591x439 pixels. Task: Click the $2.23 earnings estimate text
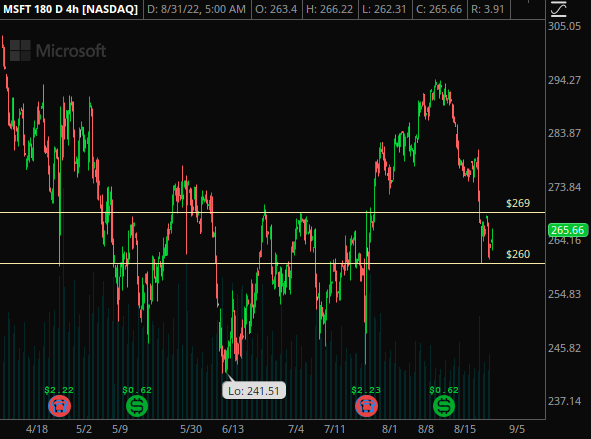(x=366, y=390)
